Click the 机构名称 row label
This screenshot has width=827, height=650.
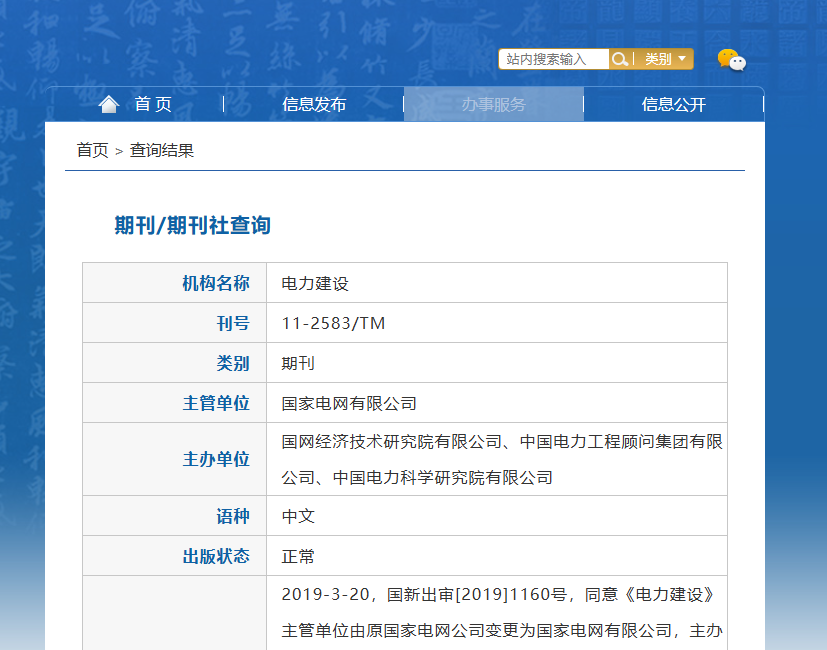[x=216, y=283]
